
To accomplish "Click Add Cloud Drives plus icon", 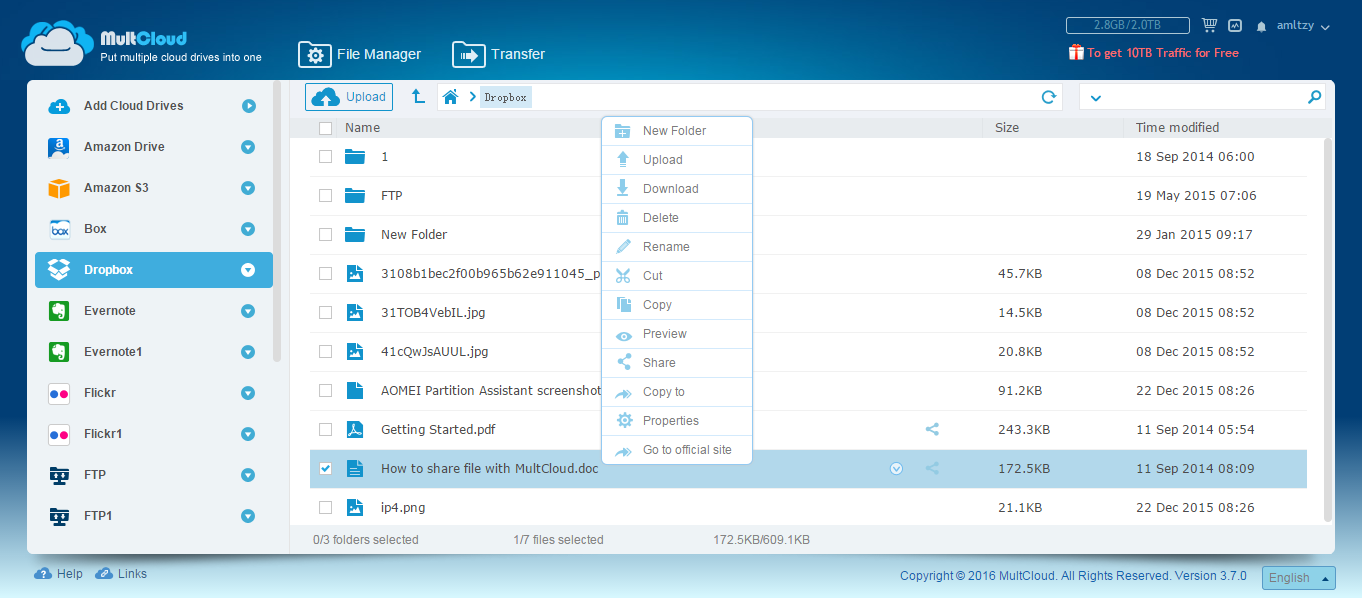I will click(59, 106).
